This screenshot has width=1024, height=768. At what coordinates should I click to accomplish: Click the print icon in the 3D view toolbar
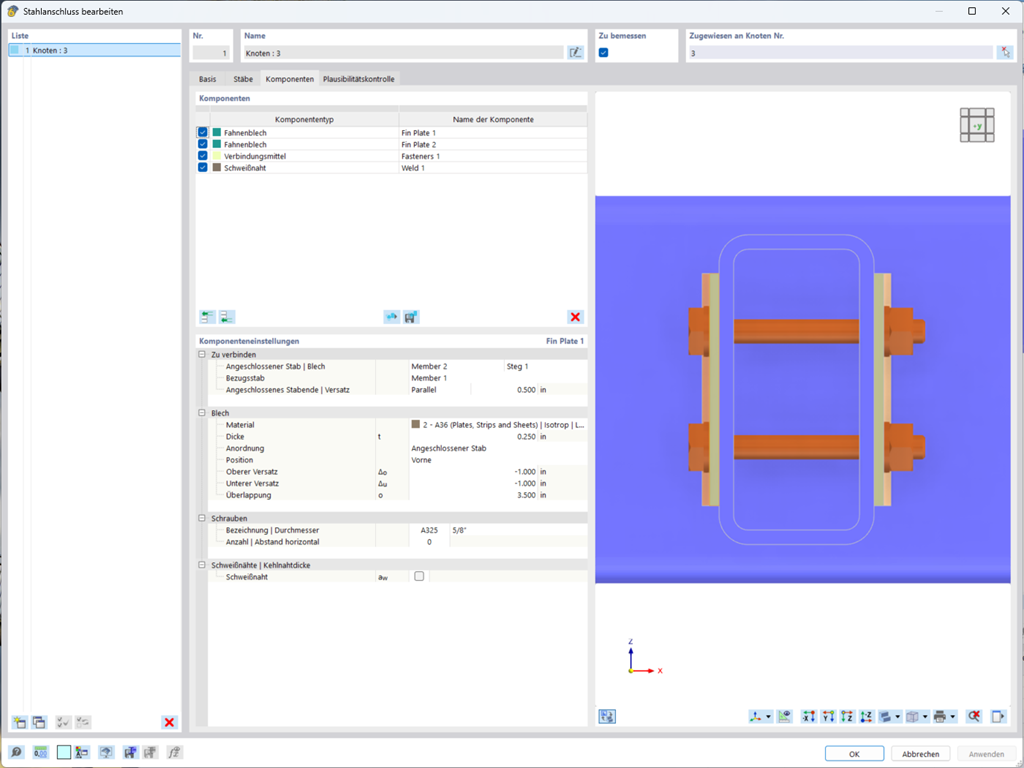pyautogui.click(x=940, y=716)
